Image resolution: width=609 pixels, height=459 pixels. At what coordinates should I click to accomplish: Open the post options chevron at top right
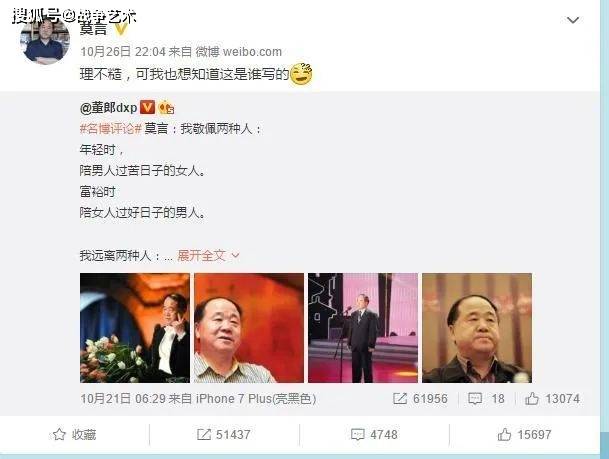tap(573, 20)
